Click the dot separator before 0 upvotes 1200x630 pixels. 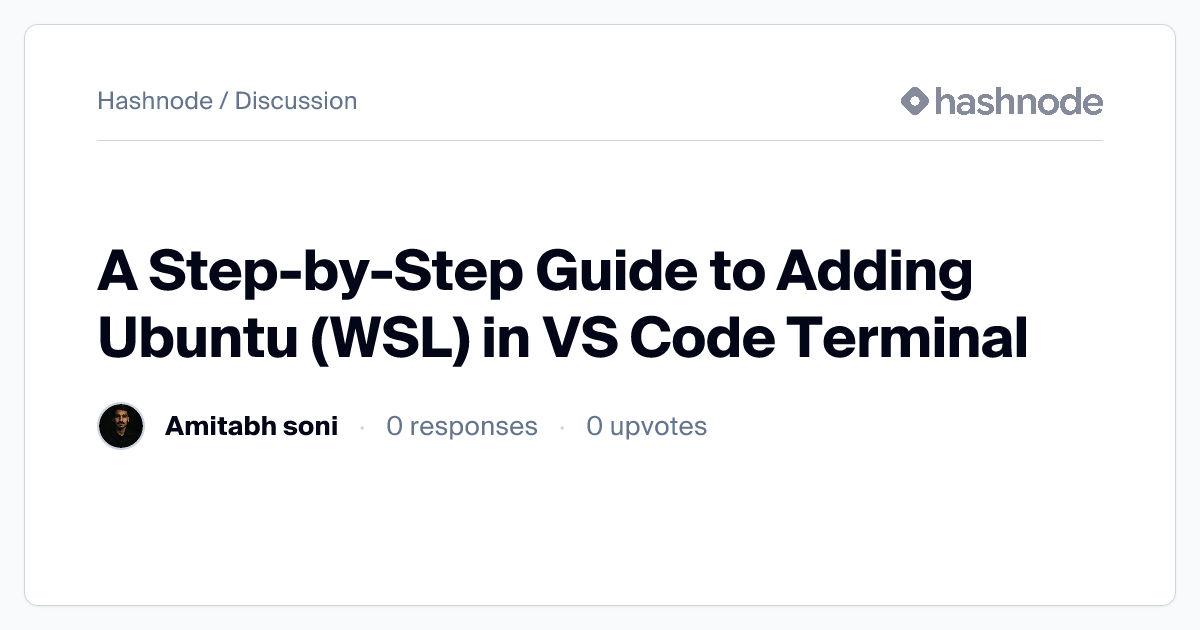[x=562, y=428]
